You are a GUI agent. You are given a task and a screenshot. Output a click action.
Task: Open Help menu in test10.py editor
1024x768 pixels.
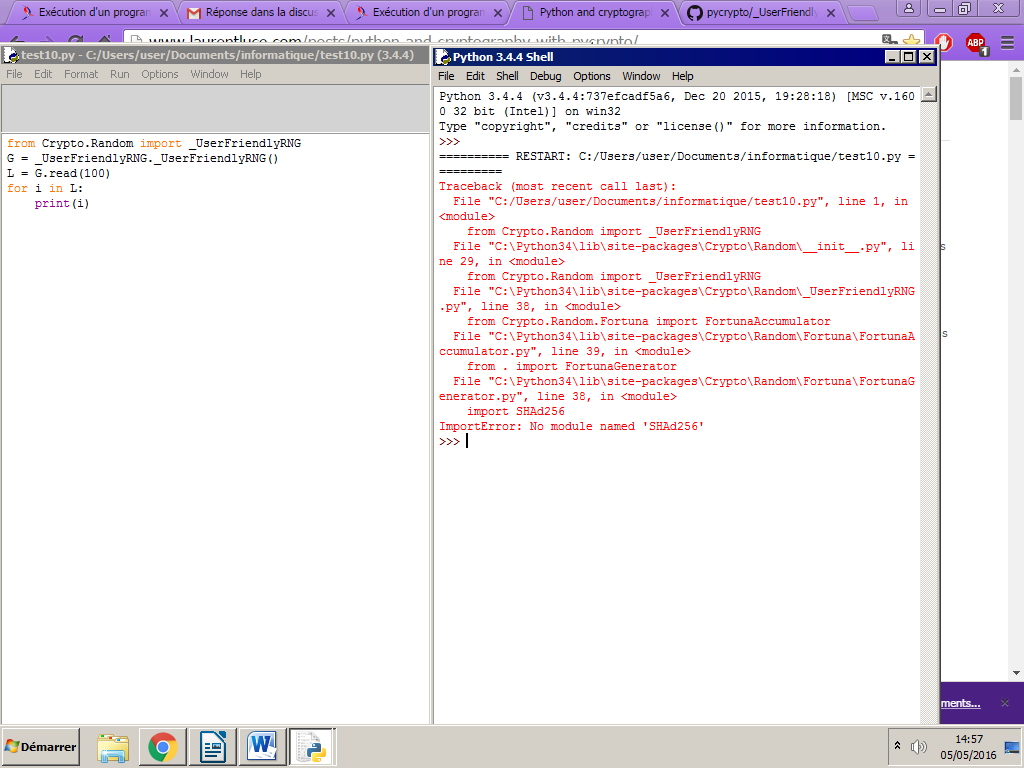coord(250,74)
